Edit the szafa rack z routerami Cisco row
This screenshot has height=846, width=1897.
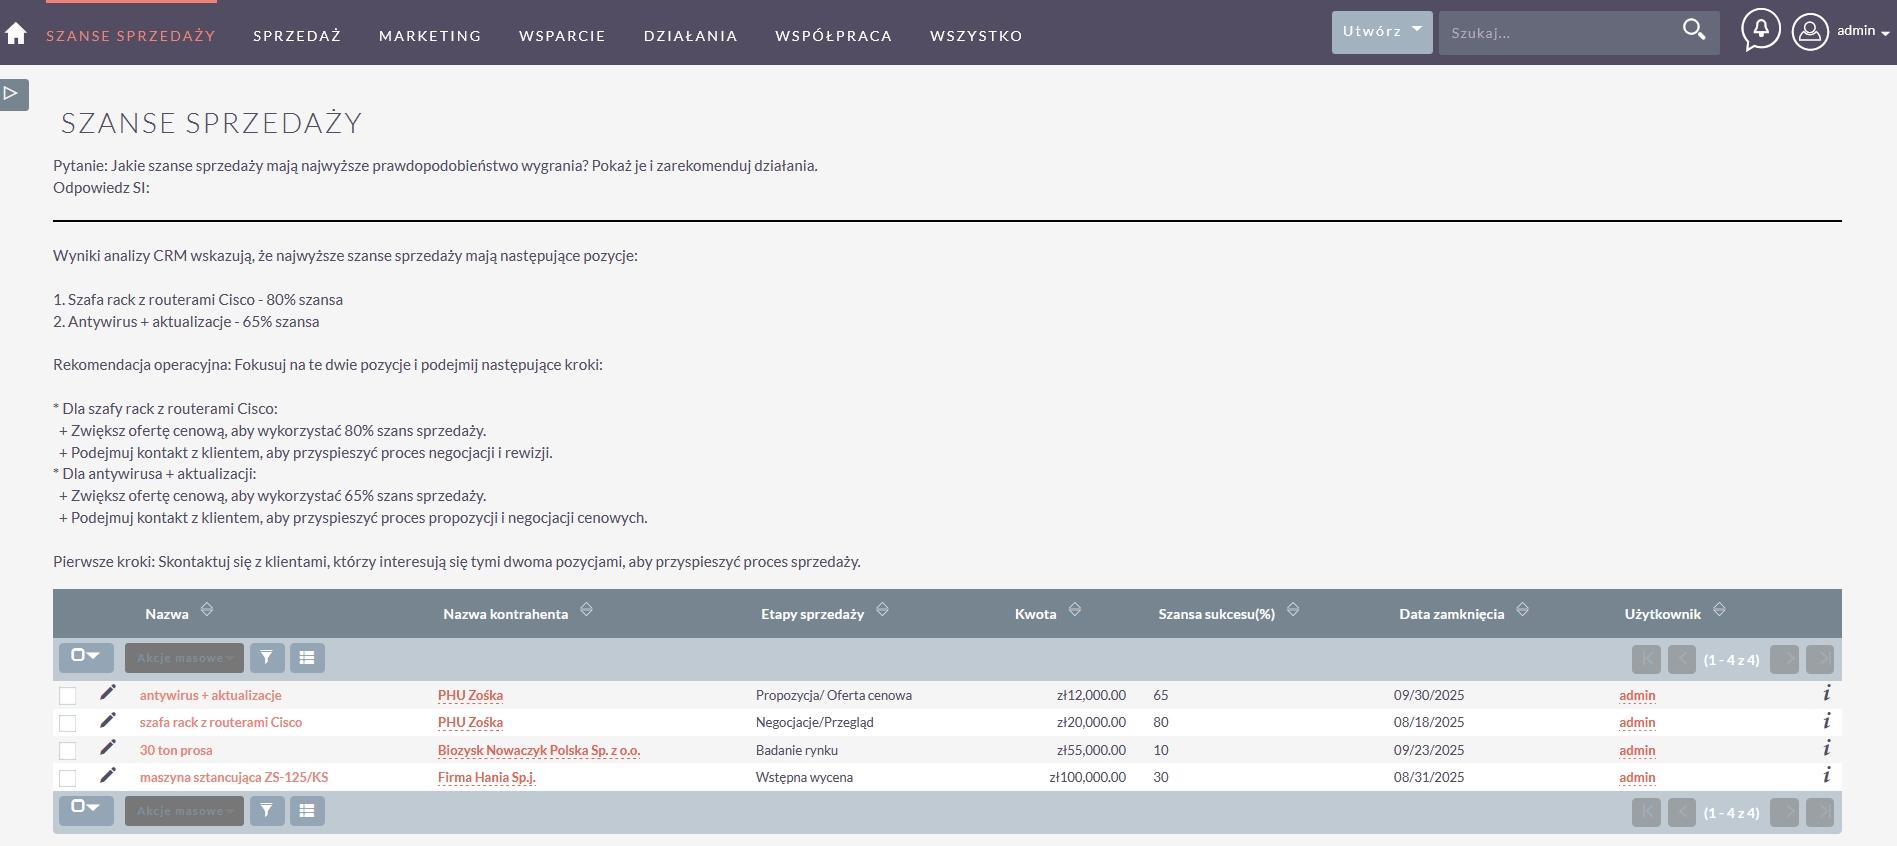(x=108, y=720)
